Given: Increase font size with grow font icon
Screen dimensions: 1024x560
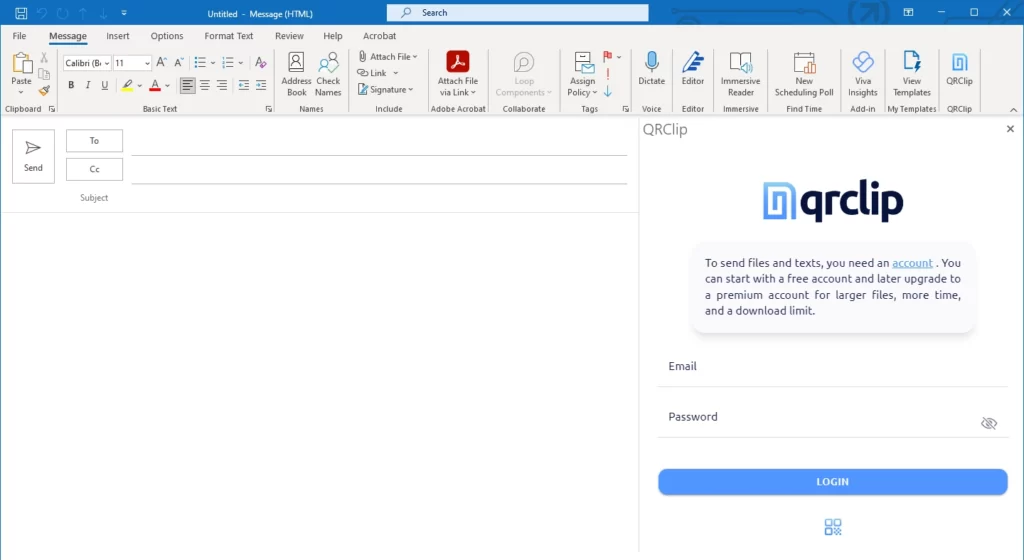Looking at the screenshot, I should point(161,63).
